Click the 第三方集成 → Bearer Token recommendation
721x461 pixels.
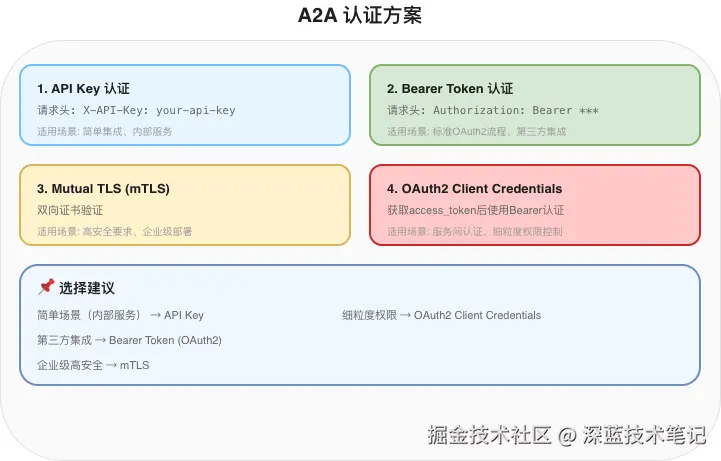[129, 340]
